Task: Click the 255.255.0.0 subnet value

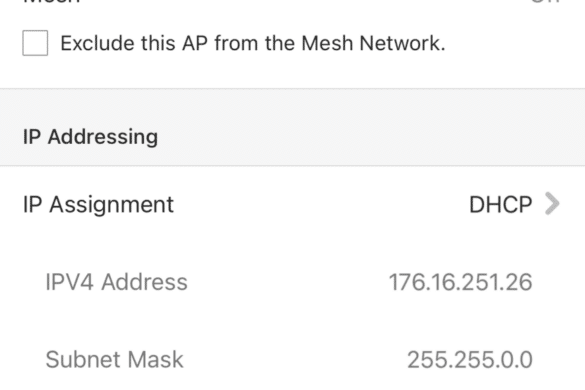Action: coord(470,359)
